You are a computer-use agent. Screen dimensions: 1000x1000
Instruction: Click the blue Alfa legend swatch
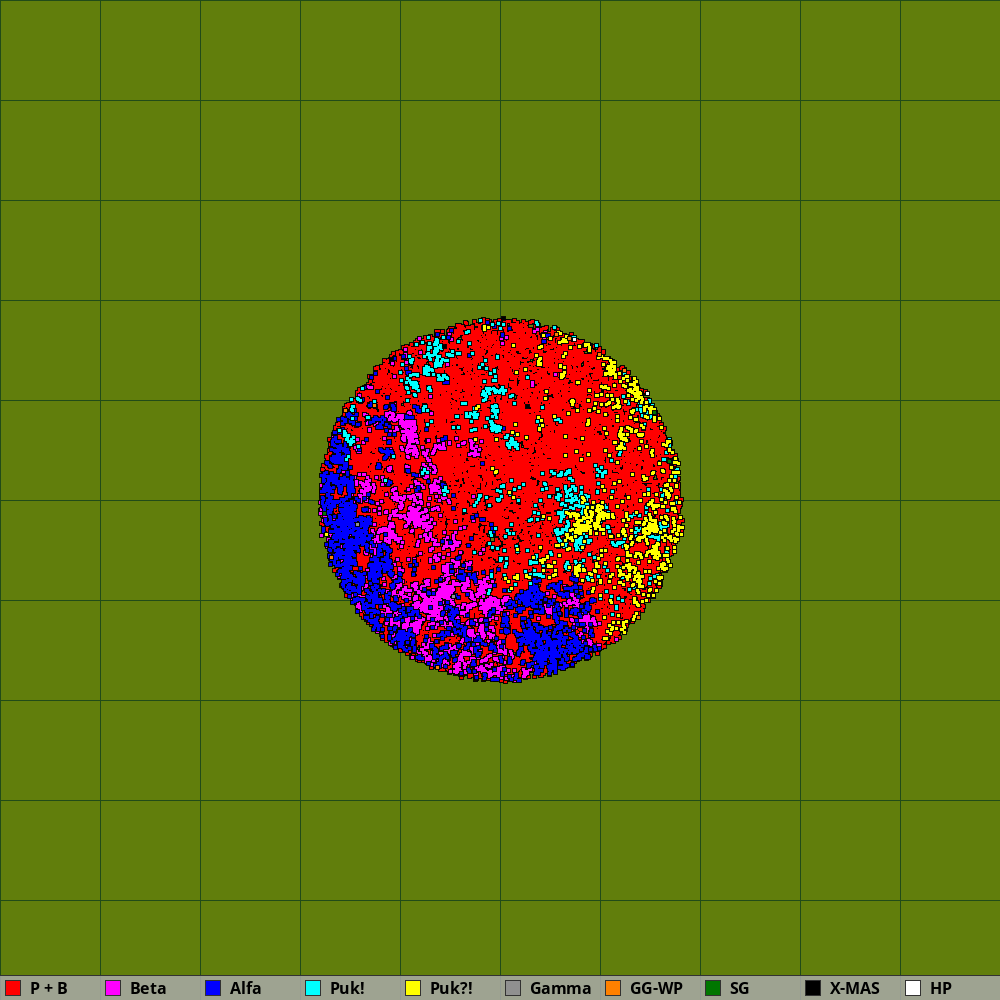point(213,988)
